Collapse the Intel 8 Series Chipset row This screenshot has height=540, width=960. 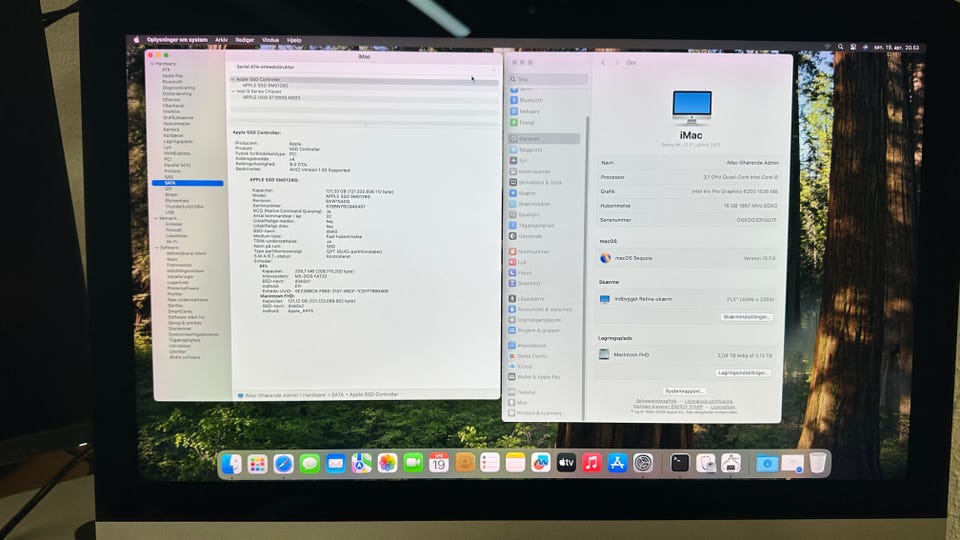[233, 91]
